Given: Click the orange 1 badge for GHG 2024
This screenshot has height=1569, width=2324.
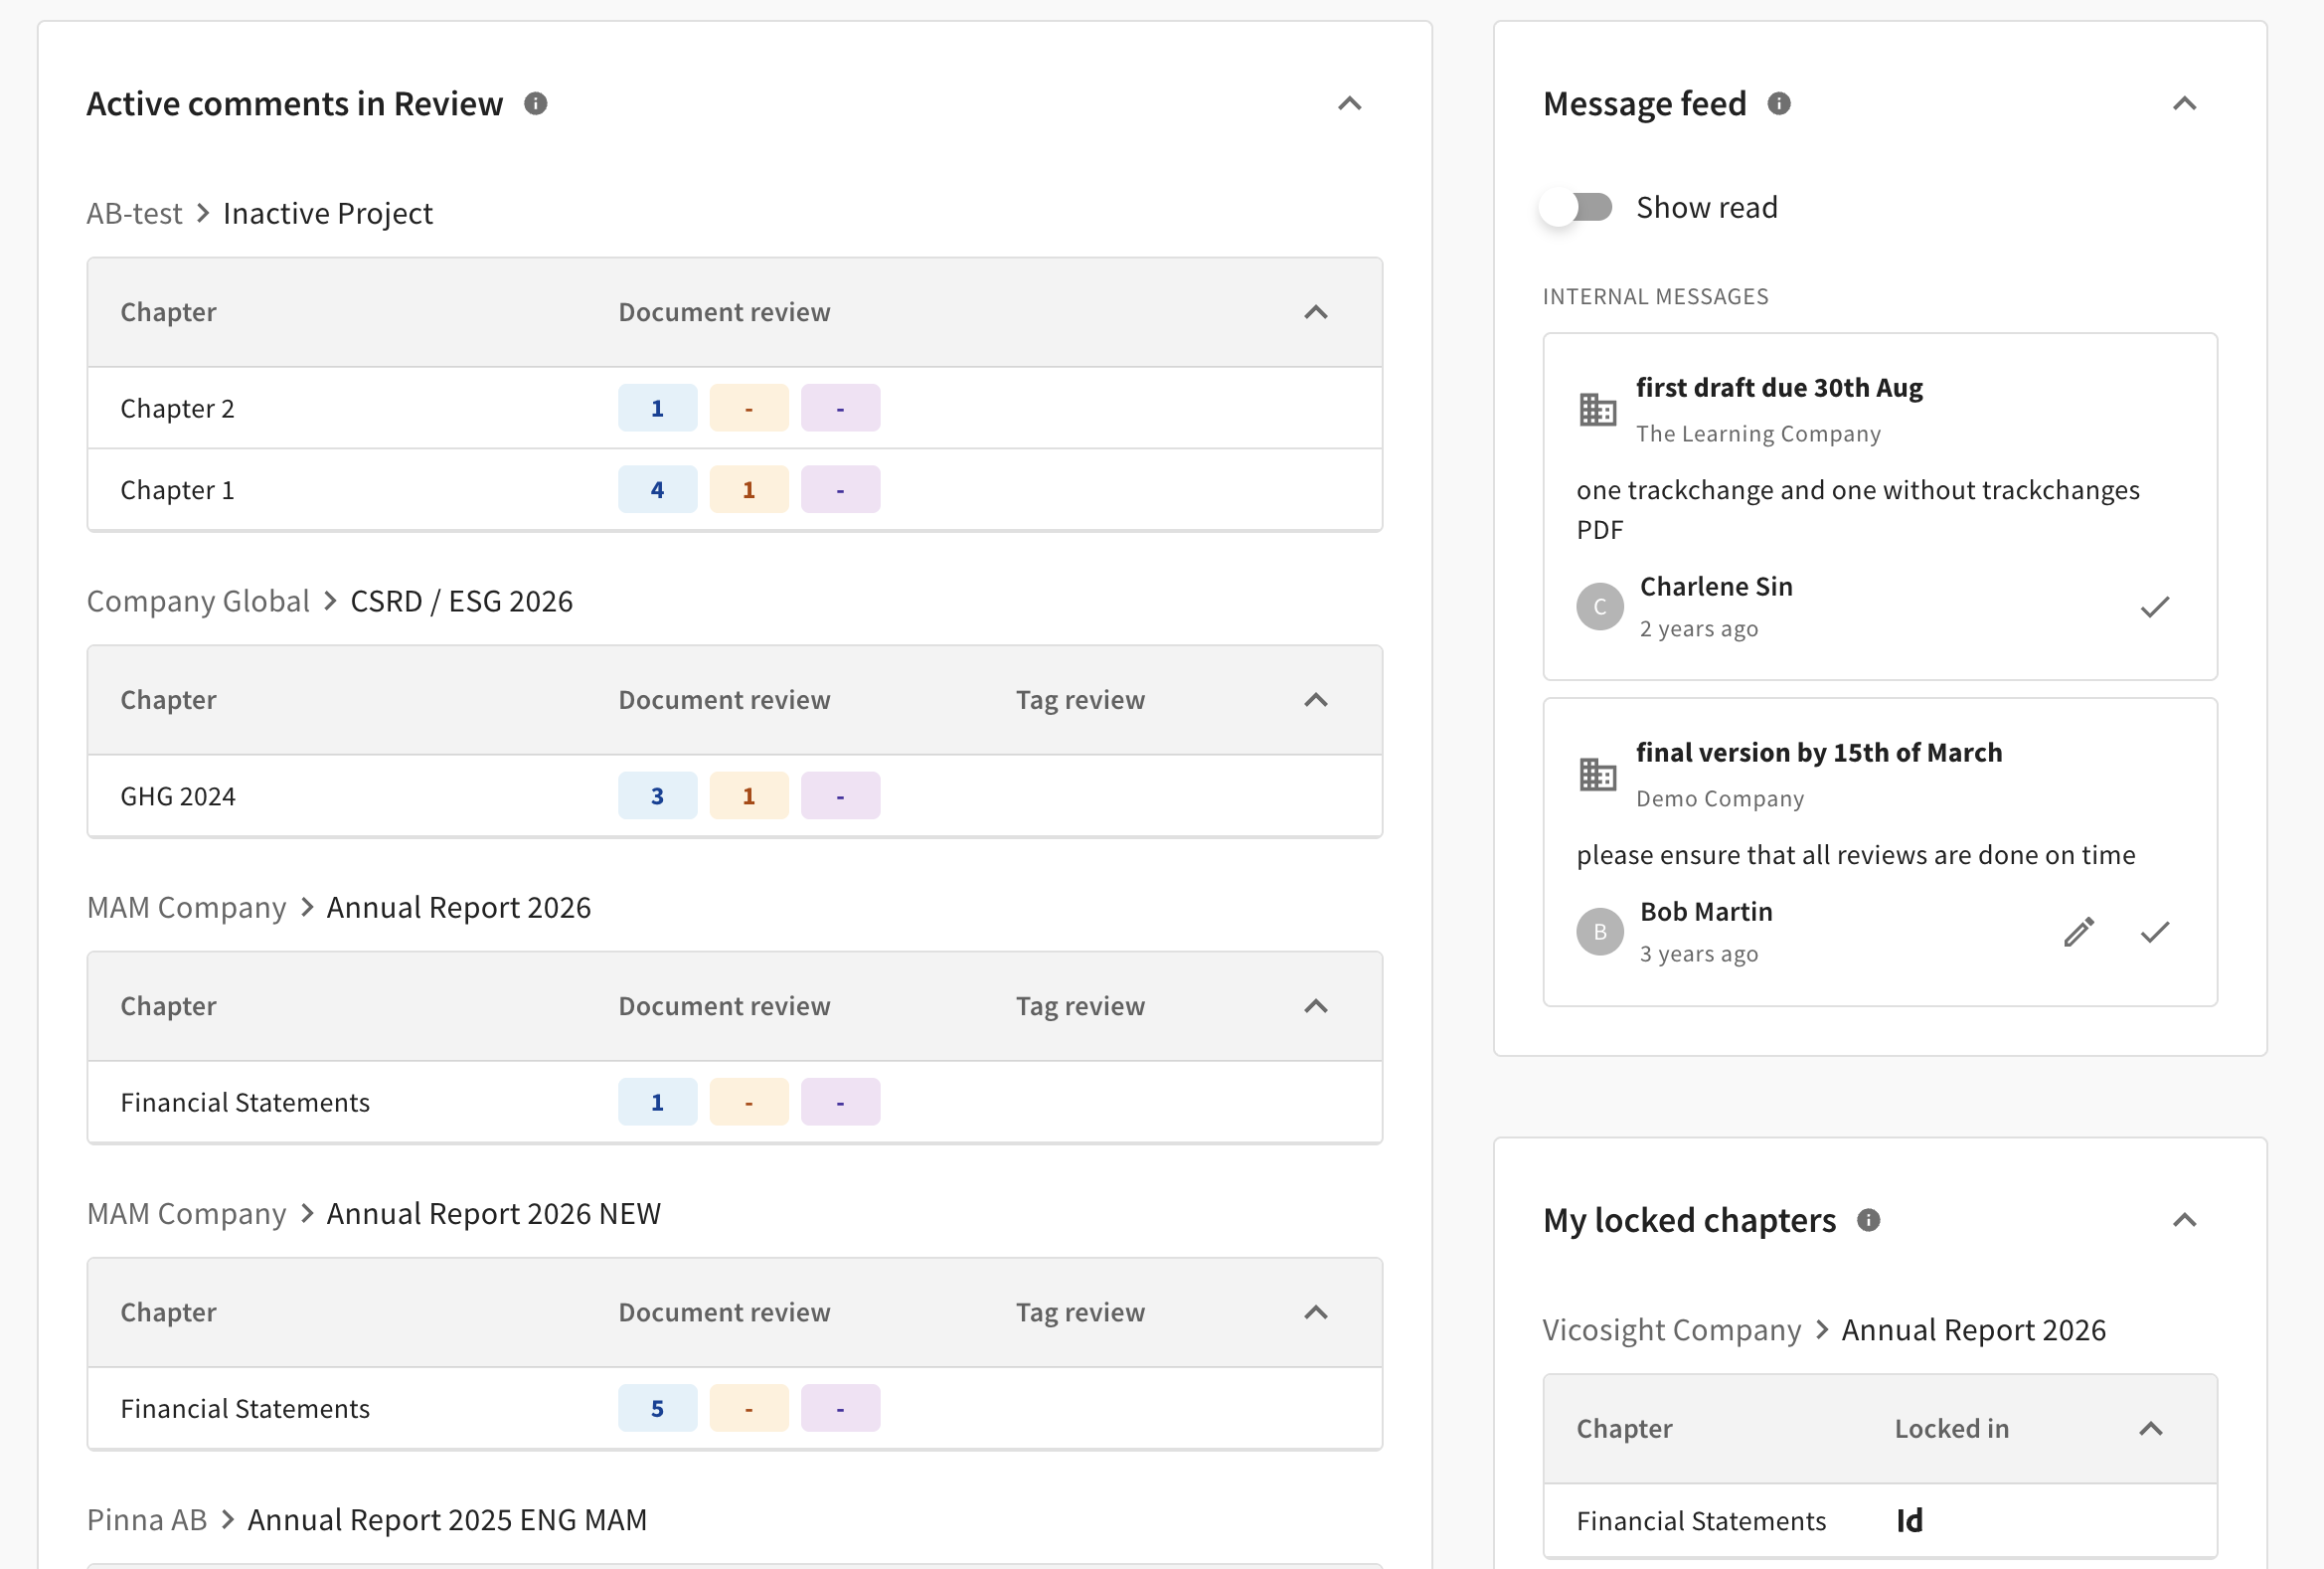Looking at the screenshot, I should coord(749,796).
